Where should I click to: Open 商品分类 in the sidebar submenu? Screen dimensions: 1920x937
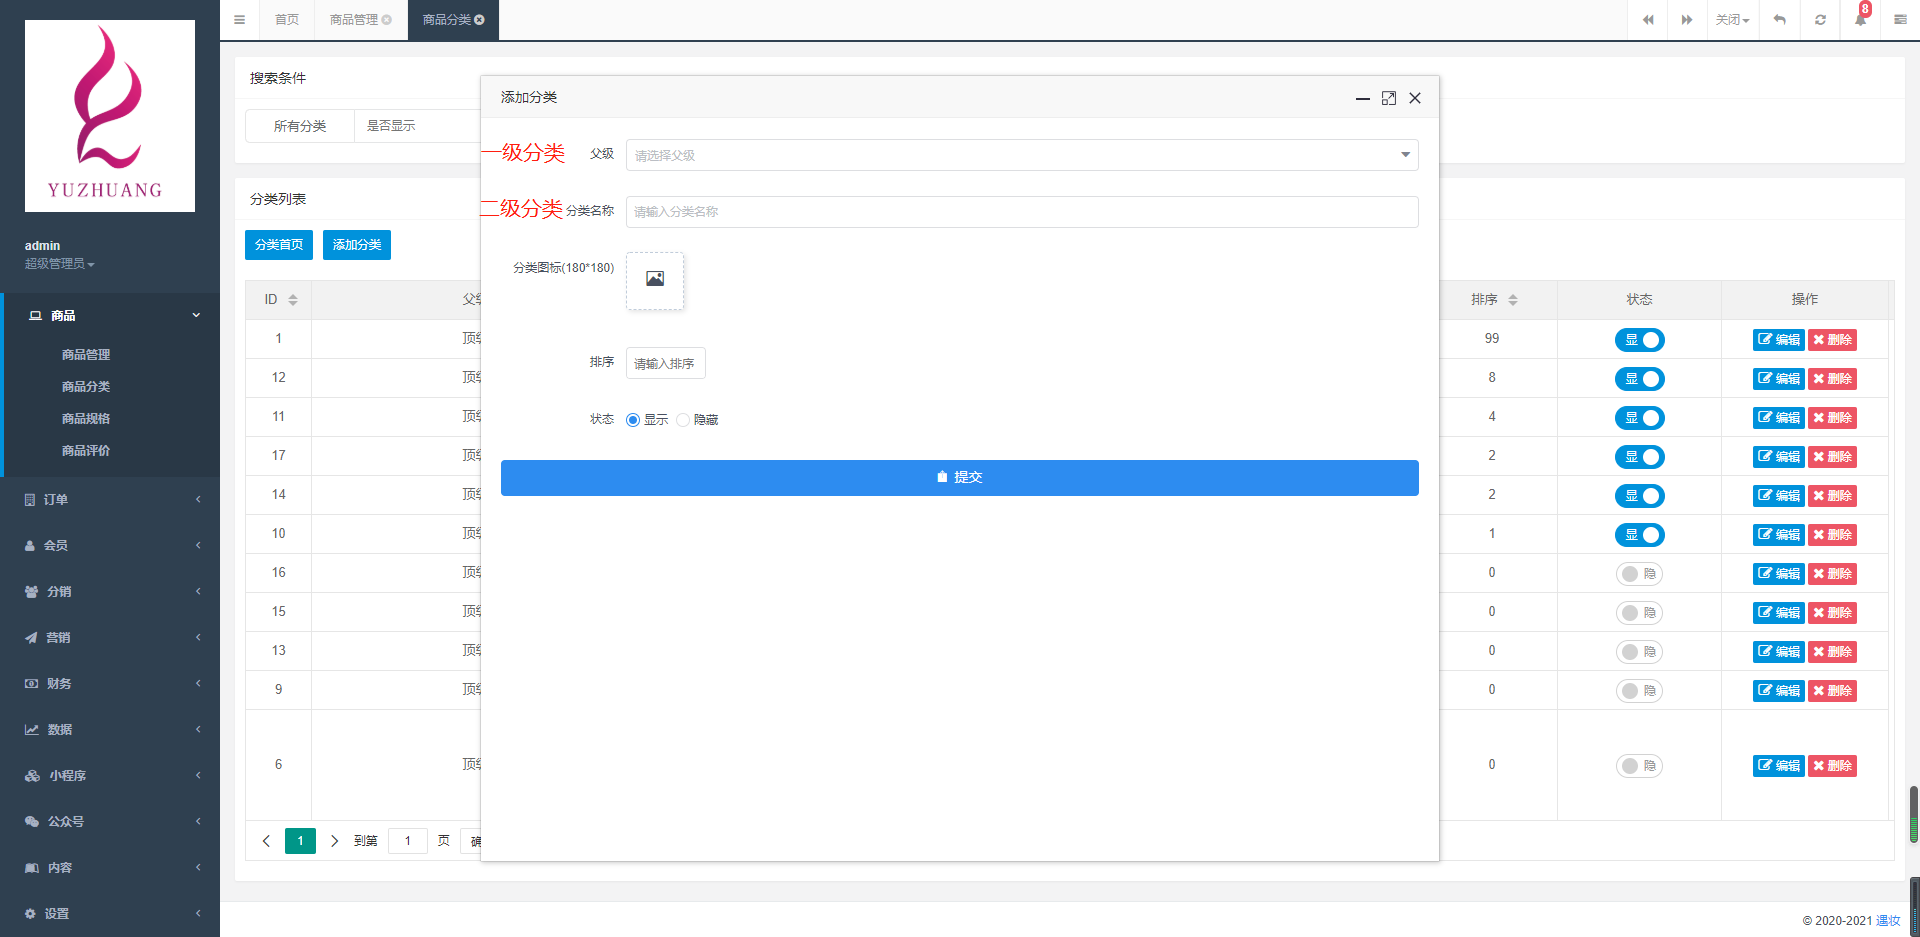tap(86, 387)
